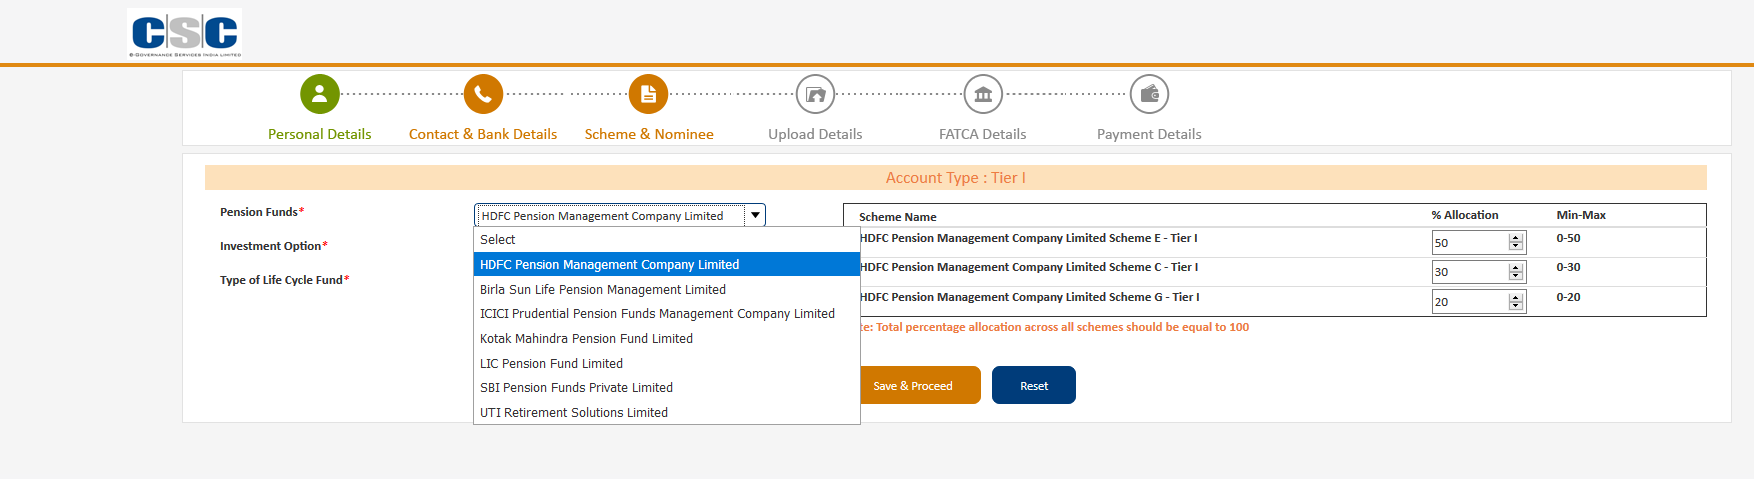1754x479 pixels.
Task: Open the Upload Details step icon
Action: 815,94
